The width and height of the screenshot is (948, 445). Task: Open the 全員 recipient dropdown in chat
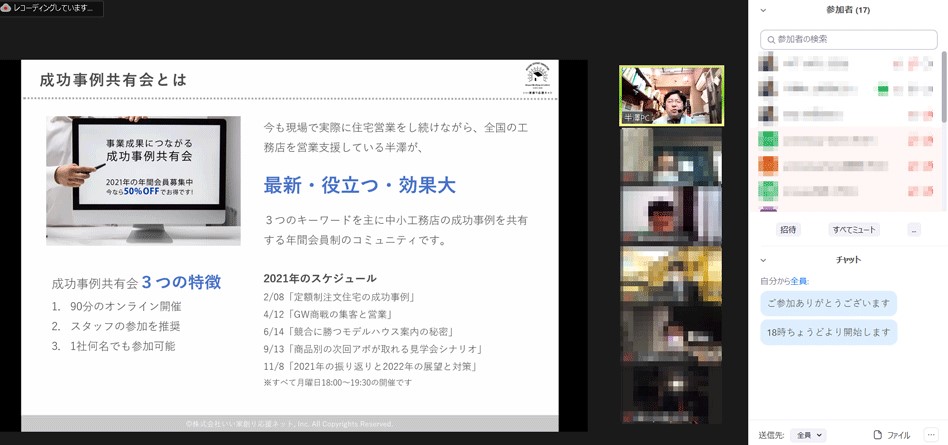(x=808, y=435)
